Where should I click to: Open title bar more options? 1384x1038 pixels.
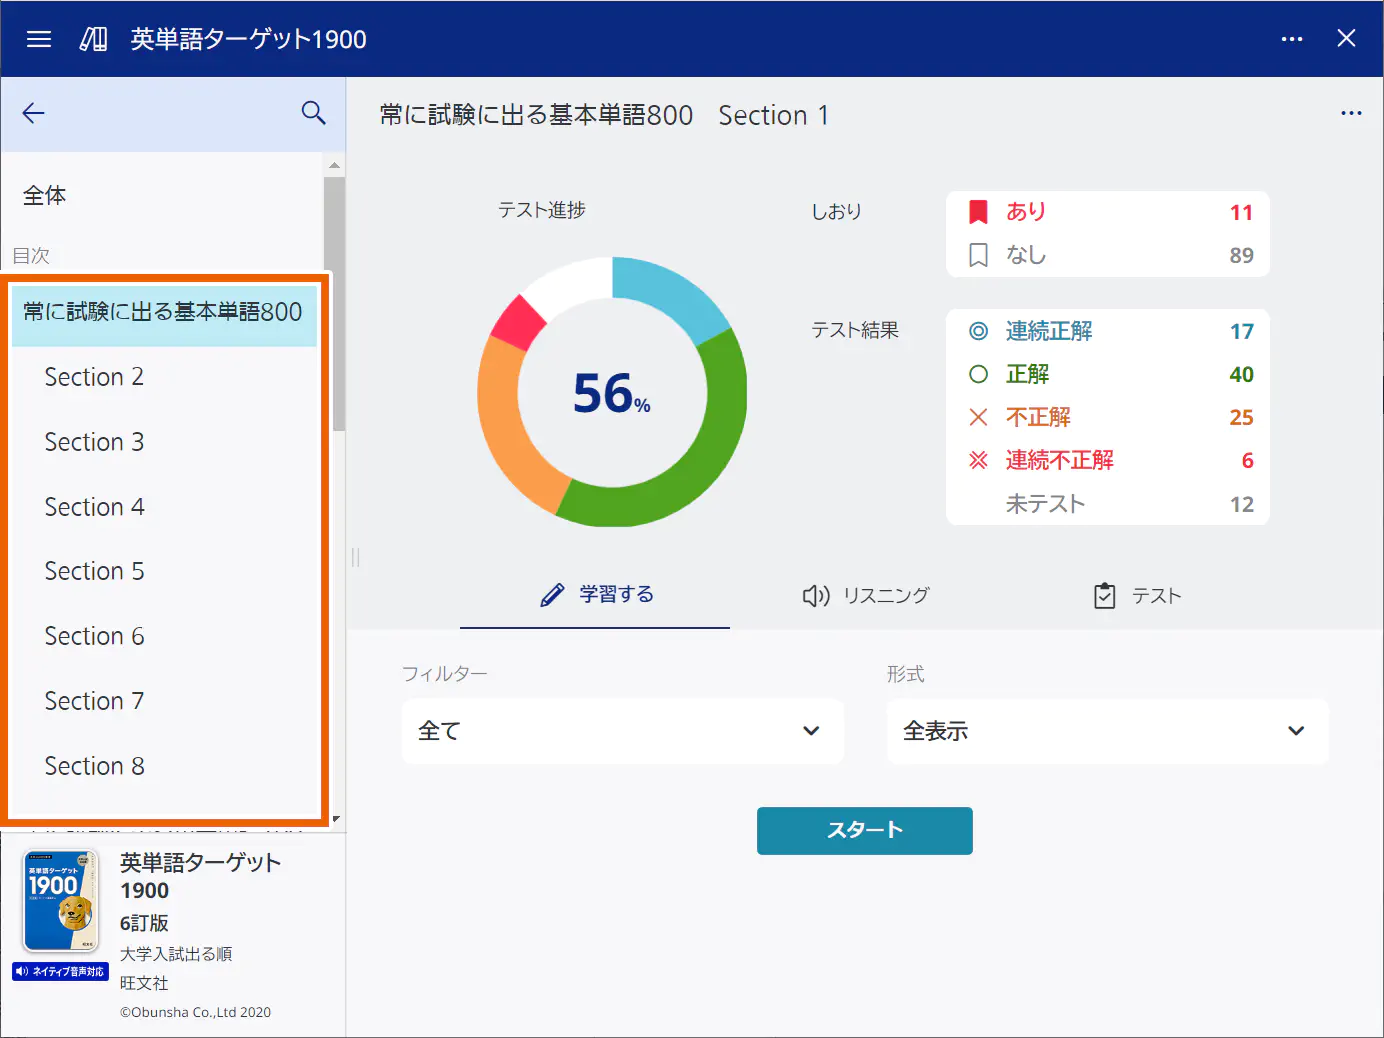tap(1292, 39)
